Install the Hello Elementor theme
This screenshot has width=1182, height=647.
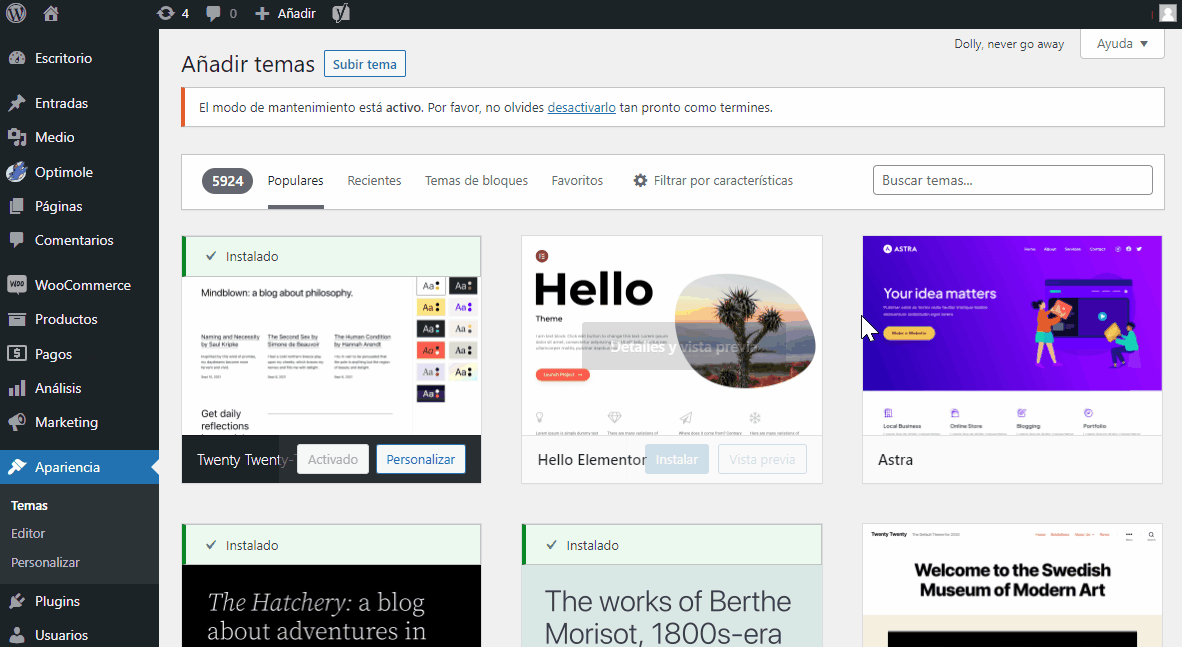(x=677, y=459)
